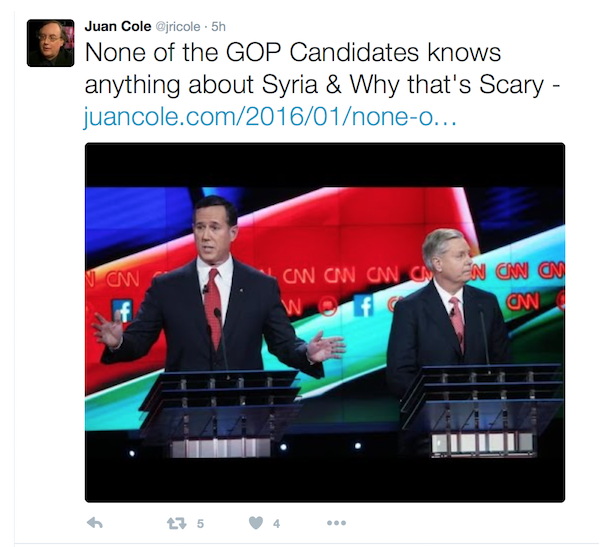Reply to Juan Cole's tweet

tap(95, 523)
